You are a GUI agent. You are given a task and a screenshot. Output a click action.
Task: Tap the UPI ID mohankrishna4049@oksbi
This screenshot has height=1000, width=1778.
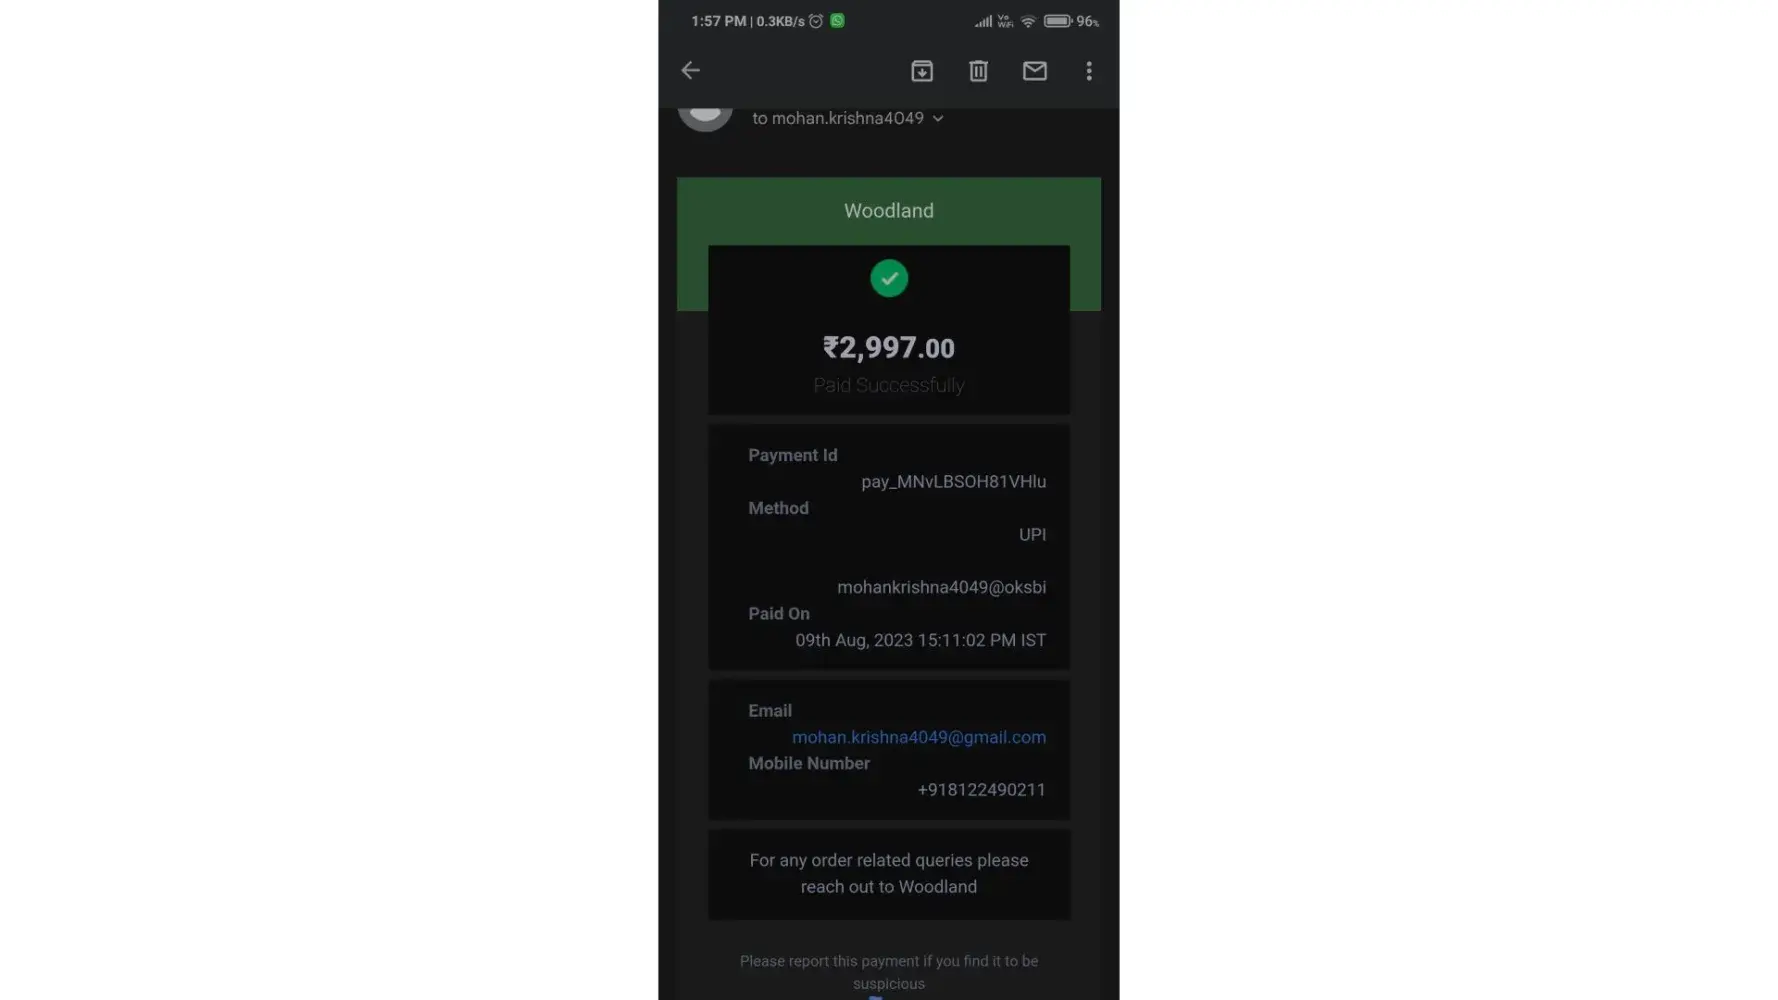942,587
